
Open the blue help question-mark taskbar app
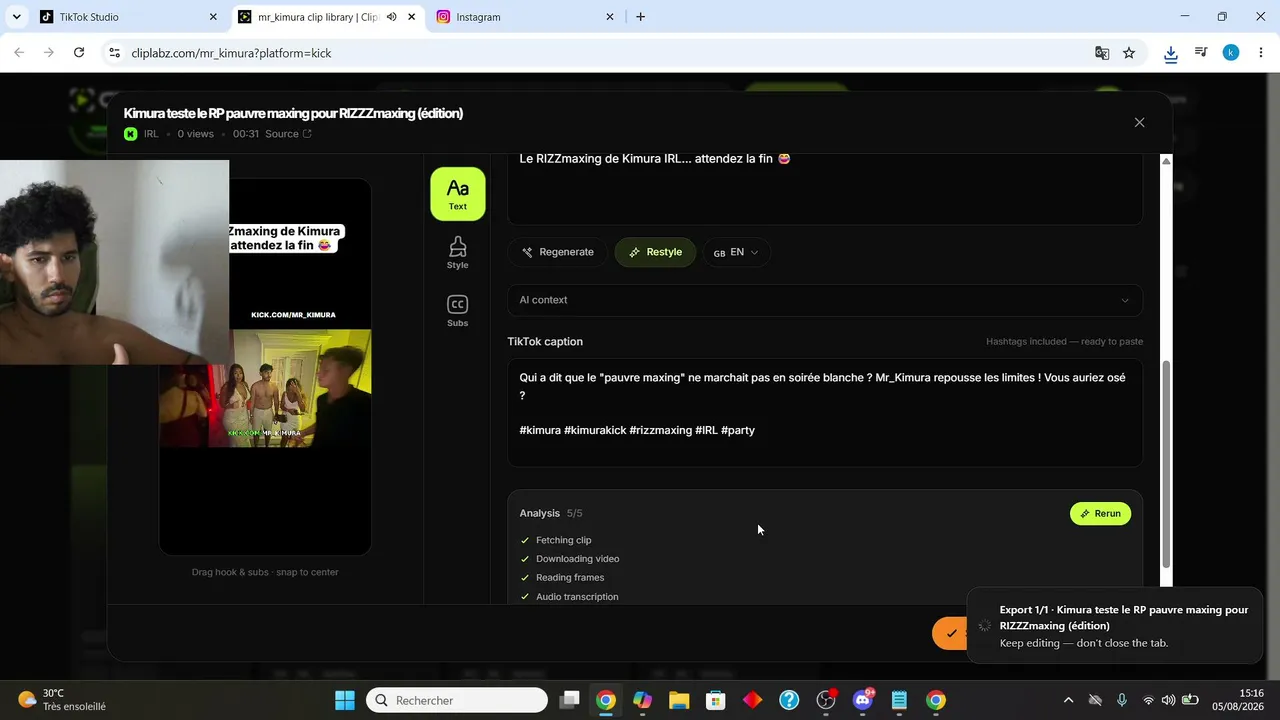click(789, 700)
